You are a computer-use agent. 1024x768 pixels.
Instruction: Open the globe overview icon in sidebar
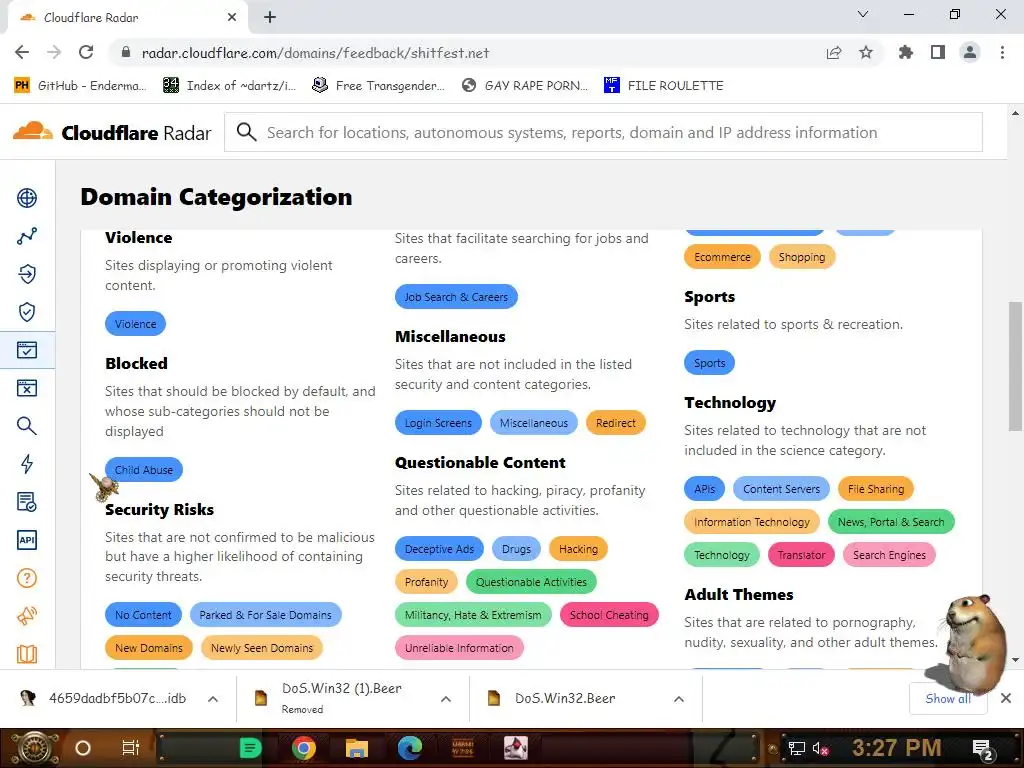pyautogui.click(x=27, y=198)
